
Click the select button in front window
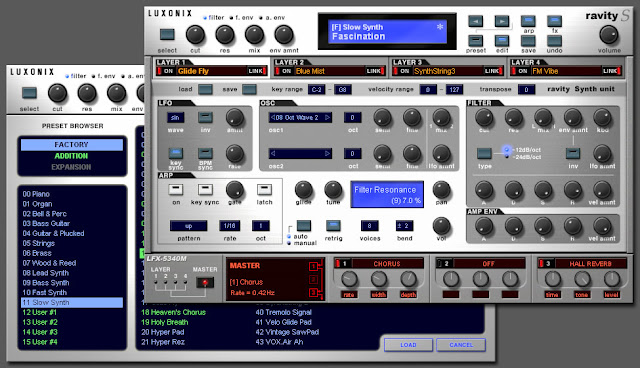tap(167, 34)
